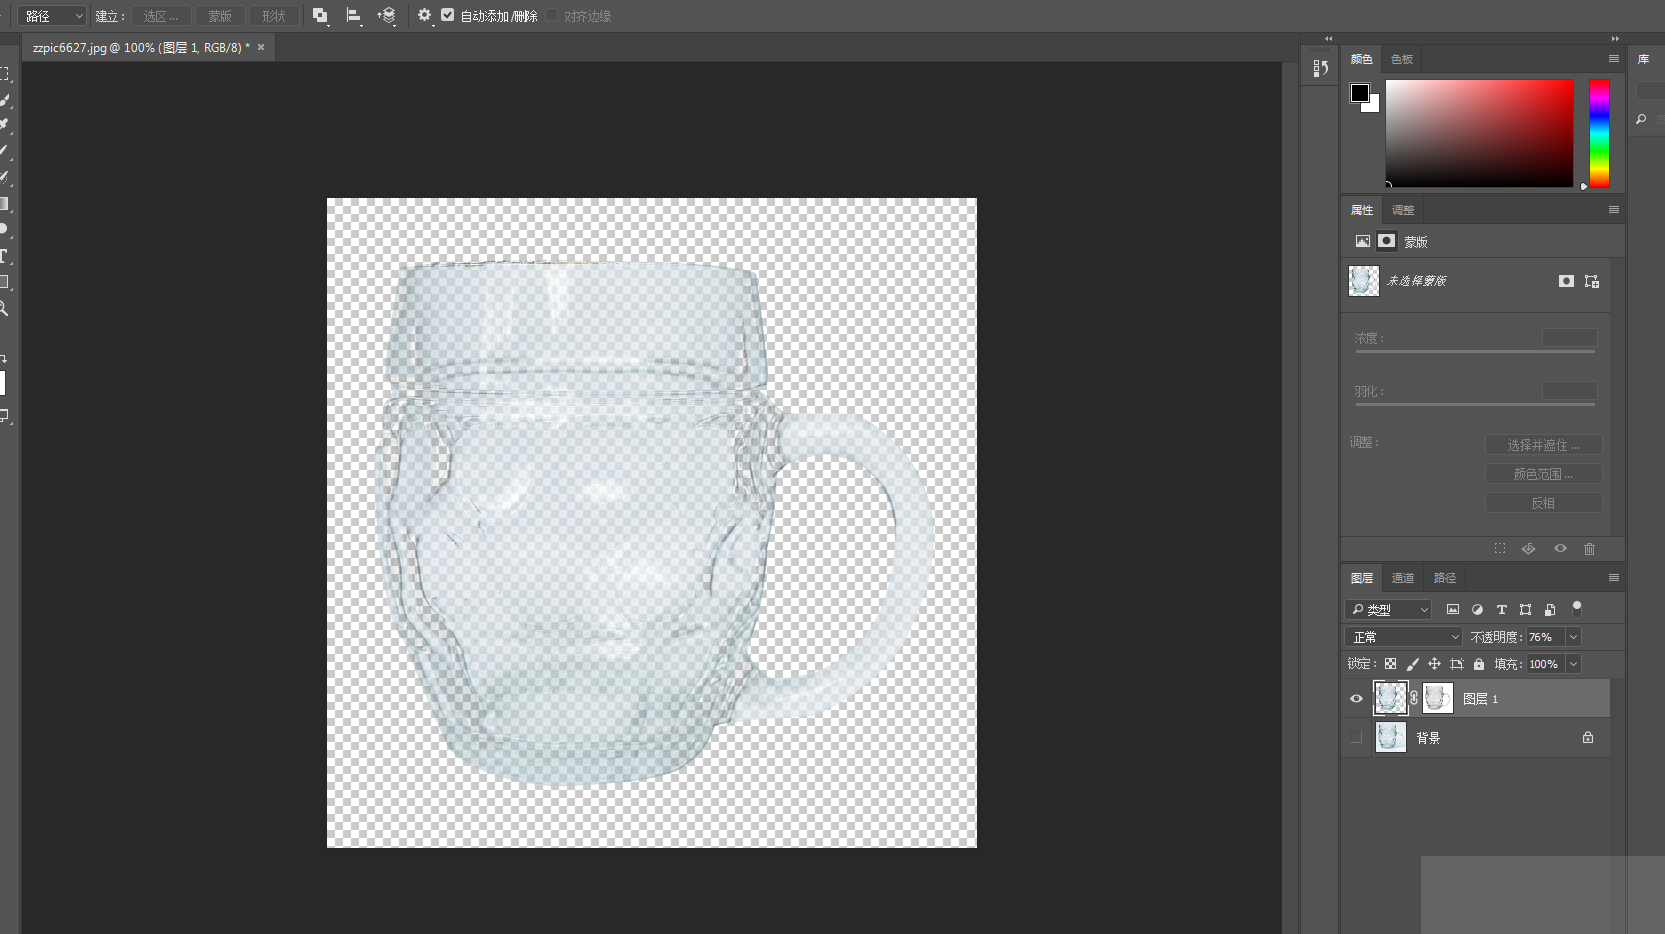This screenshot has width=1665, height=934.
Task: Click the 蒙版 button in options bar
Action: pyautogui.click(x=220, y=16)
